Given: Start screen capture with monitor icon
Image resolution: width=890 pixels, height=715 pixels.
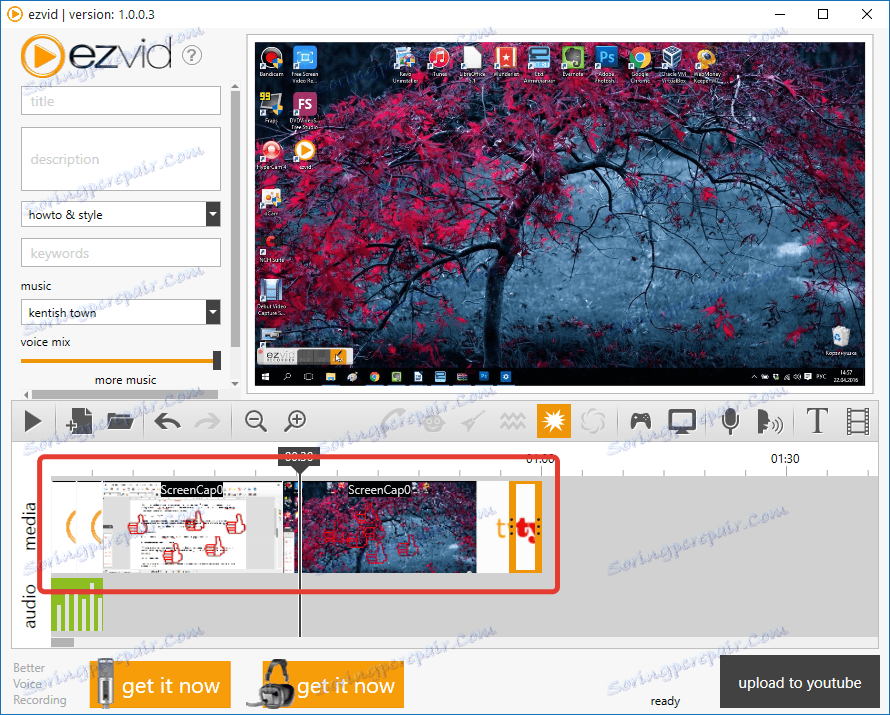Looking at the screenshot, I should (682, 421).
